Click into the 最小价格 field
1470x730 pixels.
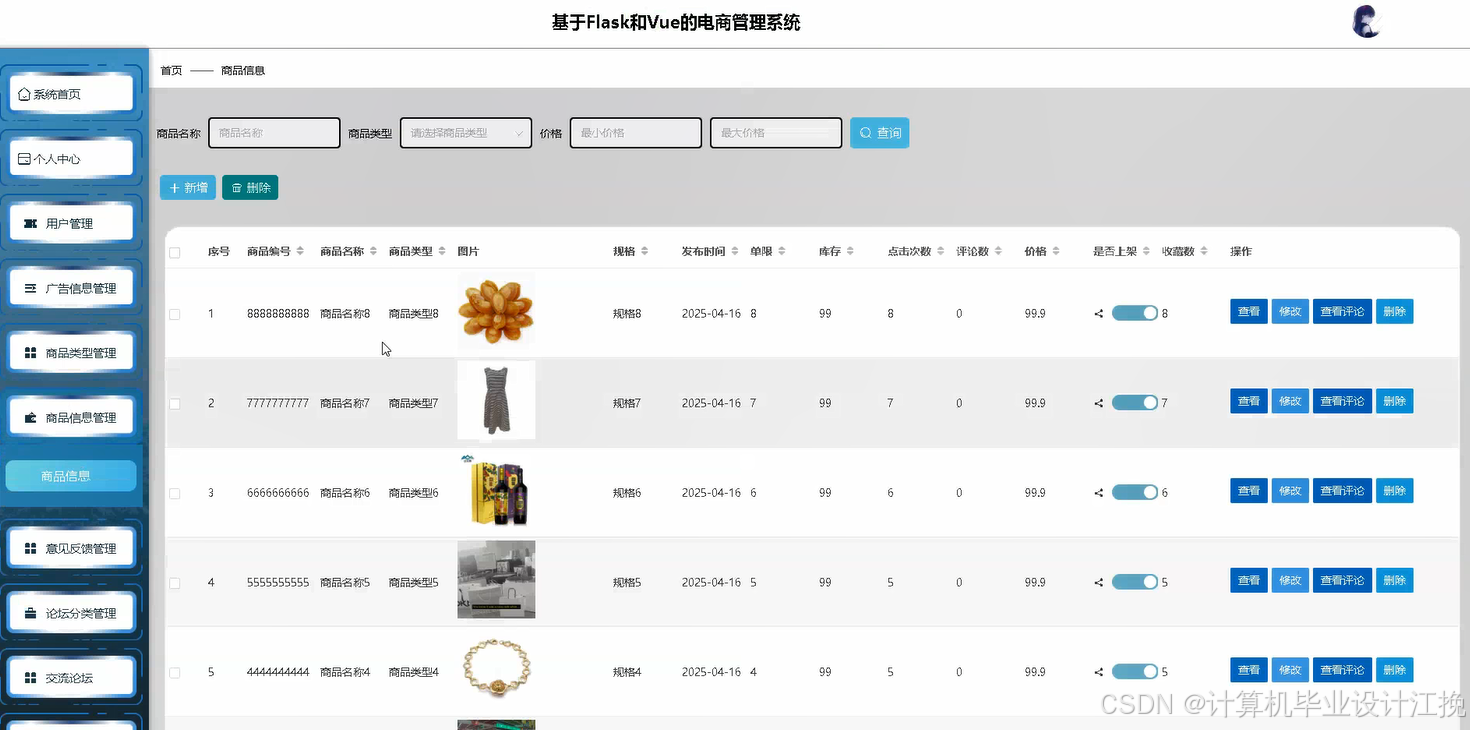(x=635, y=133)
